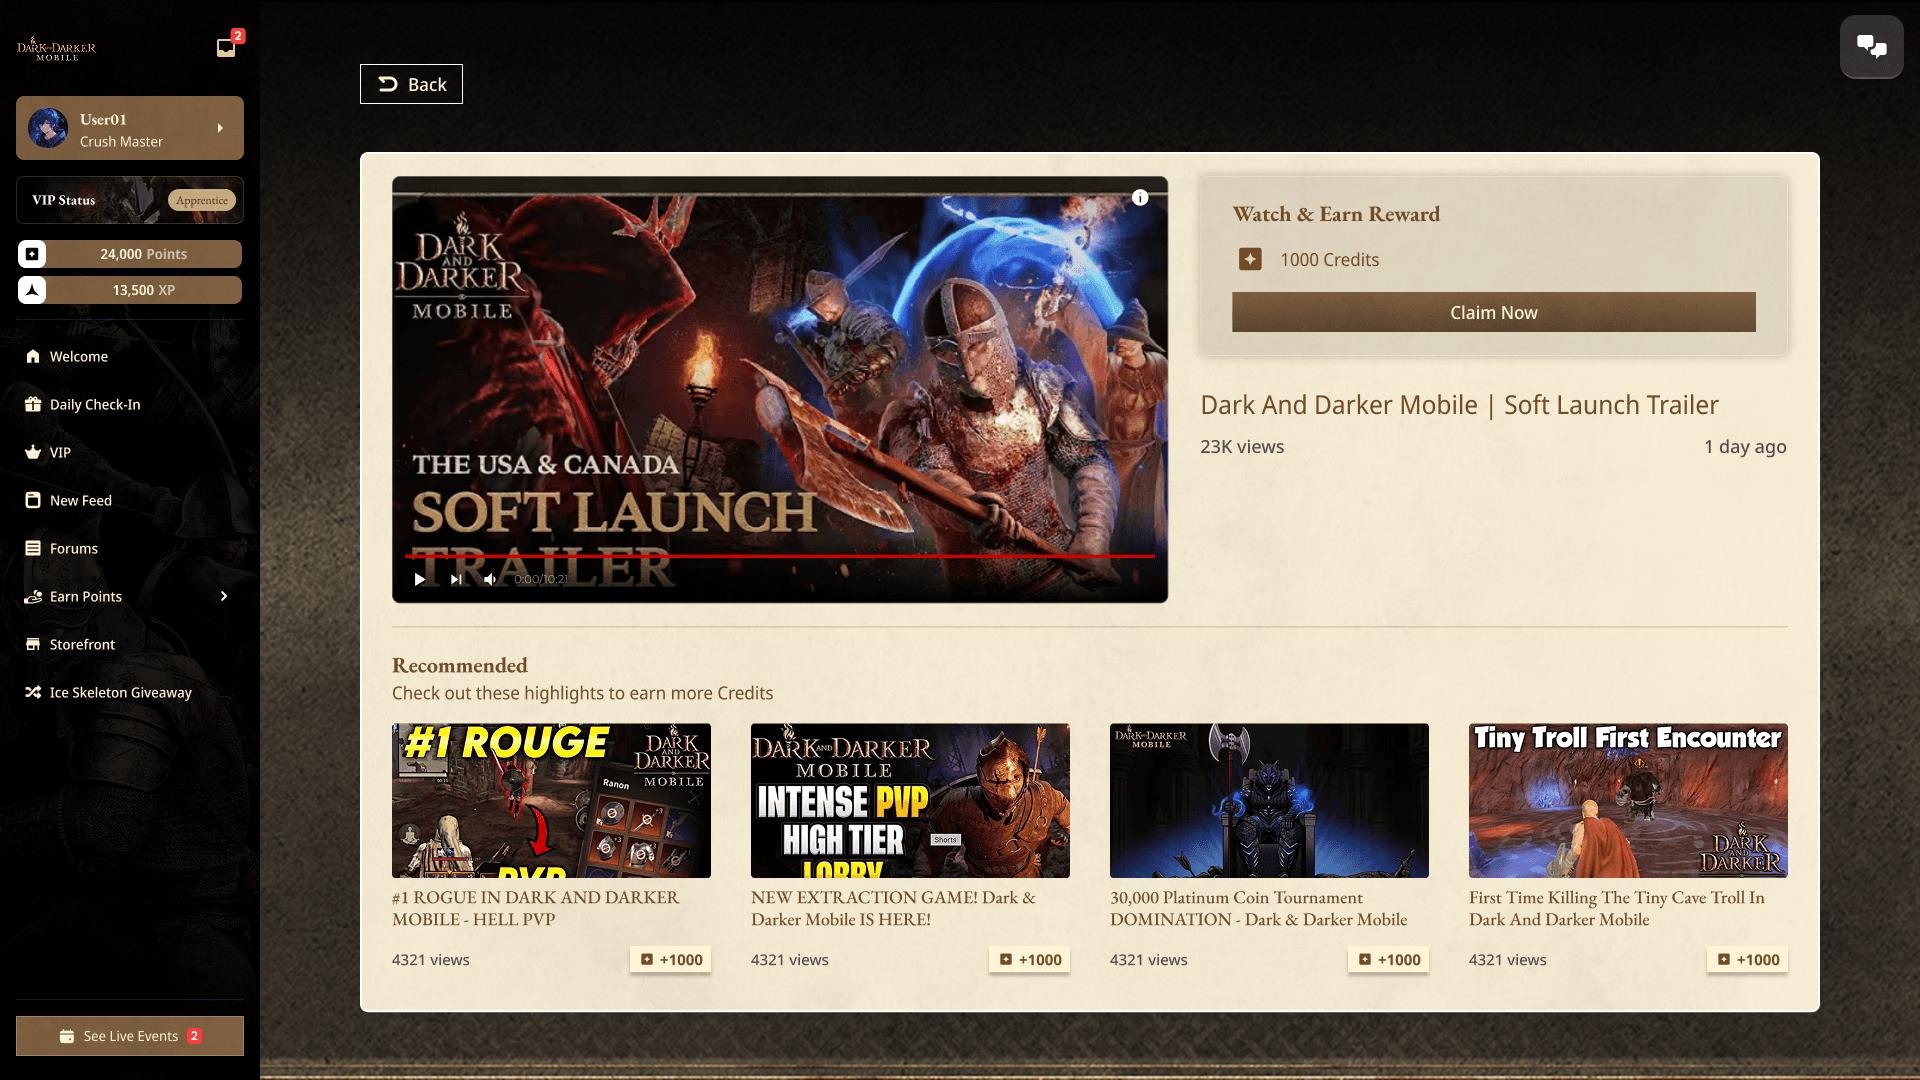Open '#1 ROGUE IN DARK AND DARKER' title

pyautogui.click(x=536, y=909)
